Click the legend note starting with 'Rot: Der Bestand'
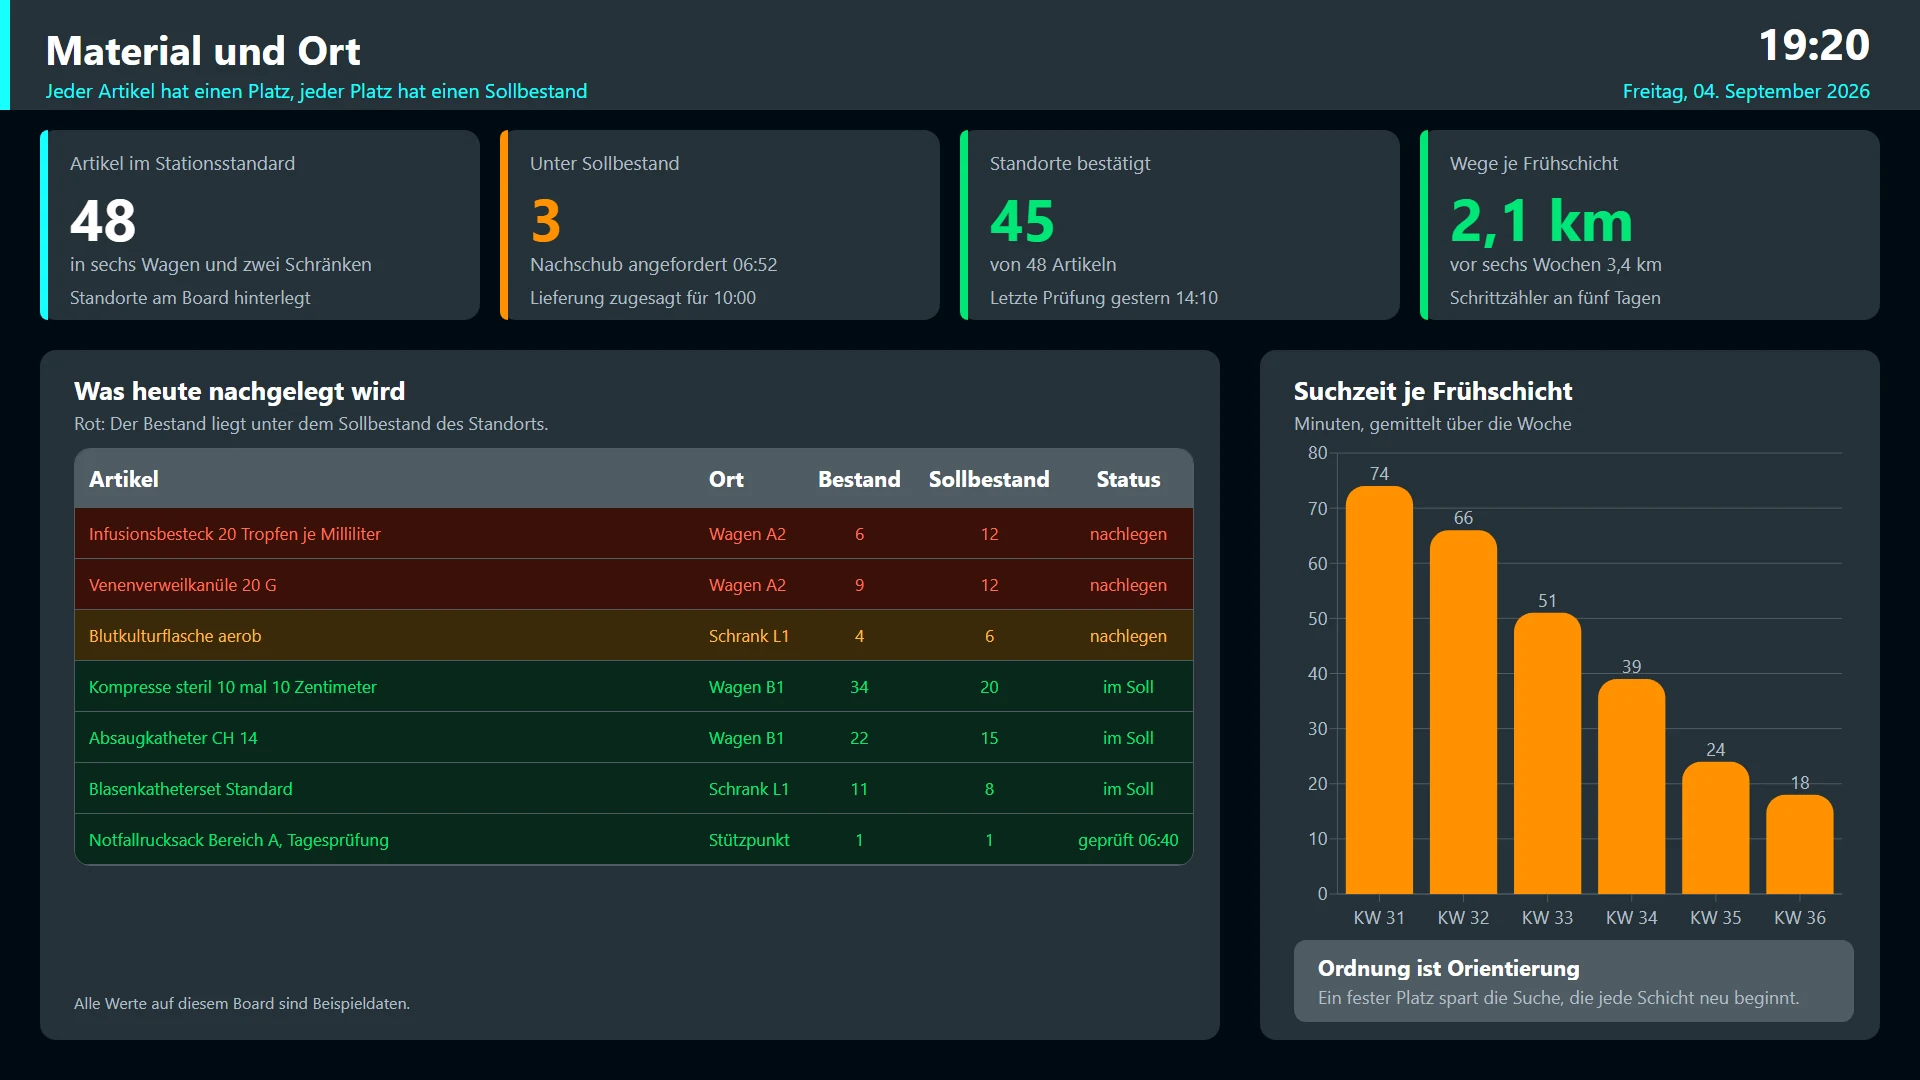1920x1080 pixels. pyautogui.click(x=311, y=423)
